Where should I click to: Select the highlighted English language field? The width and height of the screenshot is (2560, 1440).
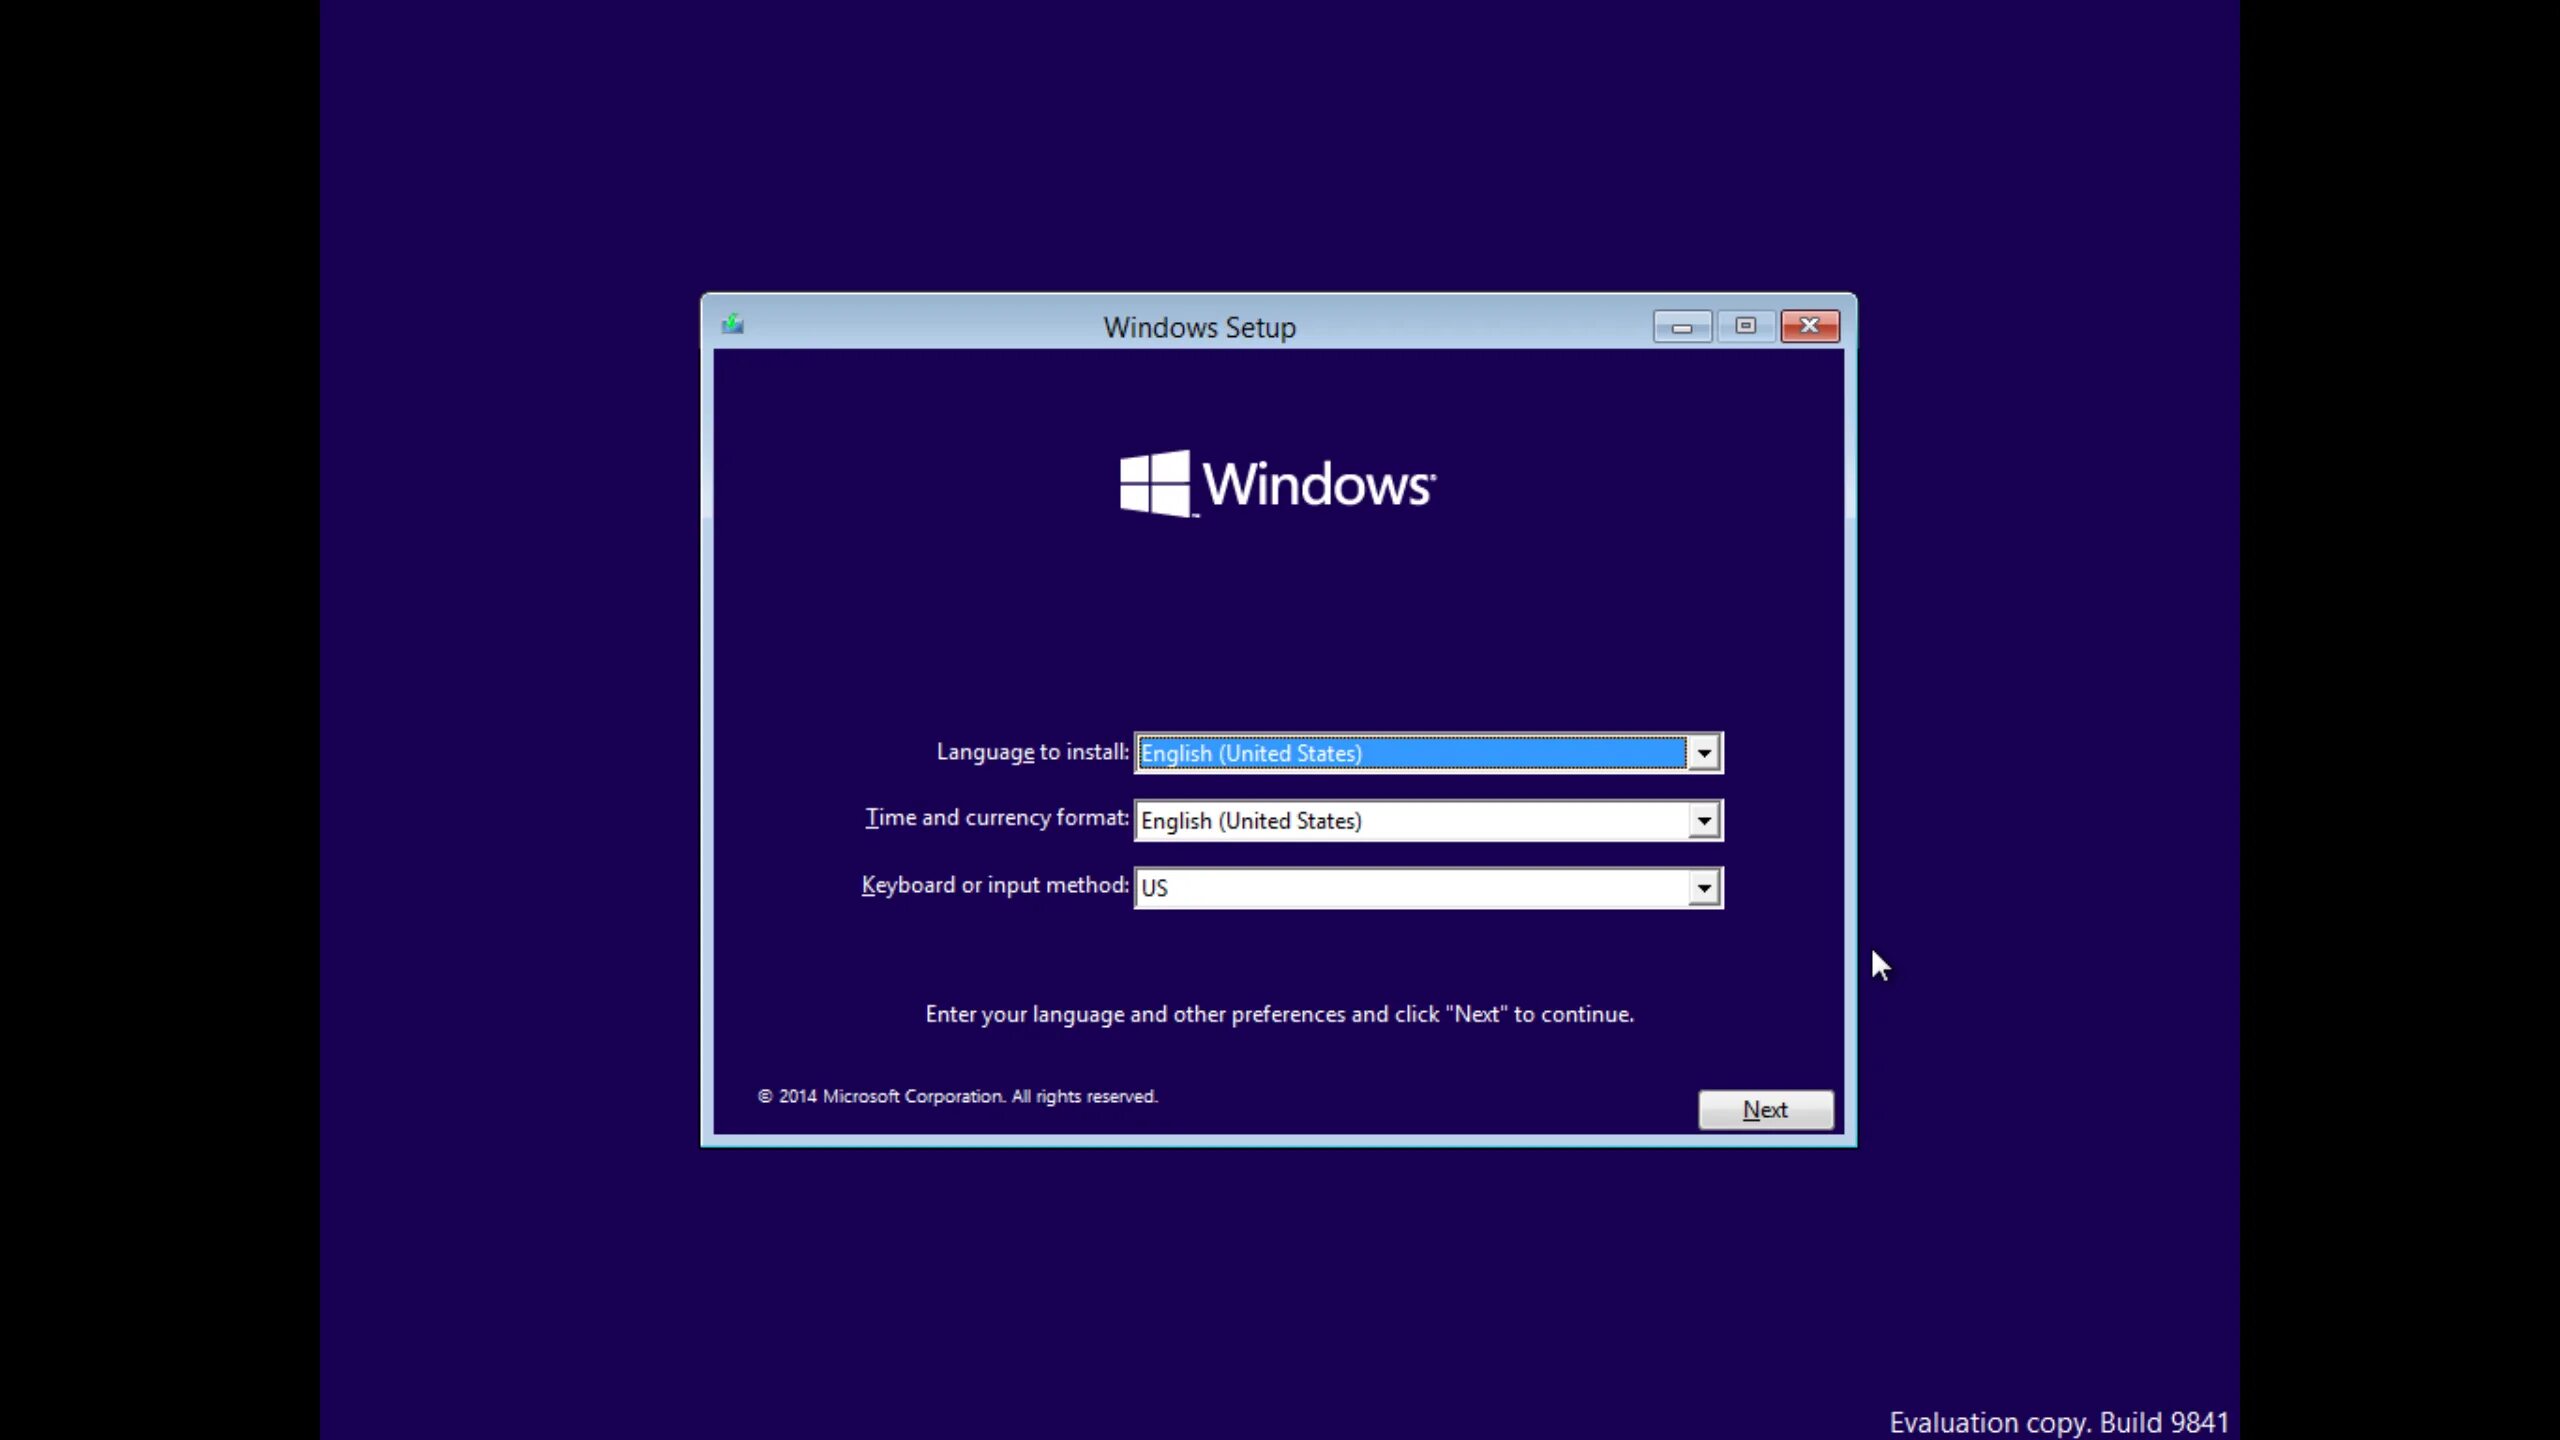(1410, 753)
